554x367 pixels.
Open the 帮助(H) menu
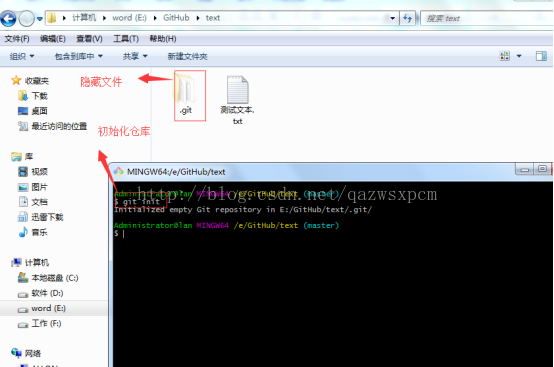coord(163,39)
